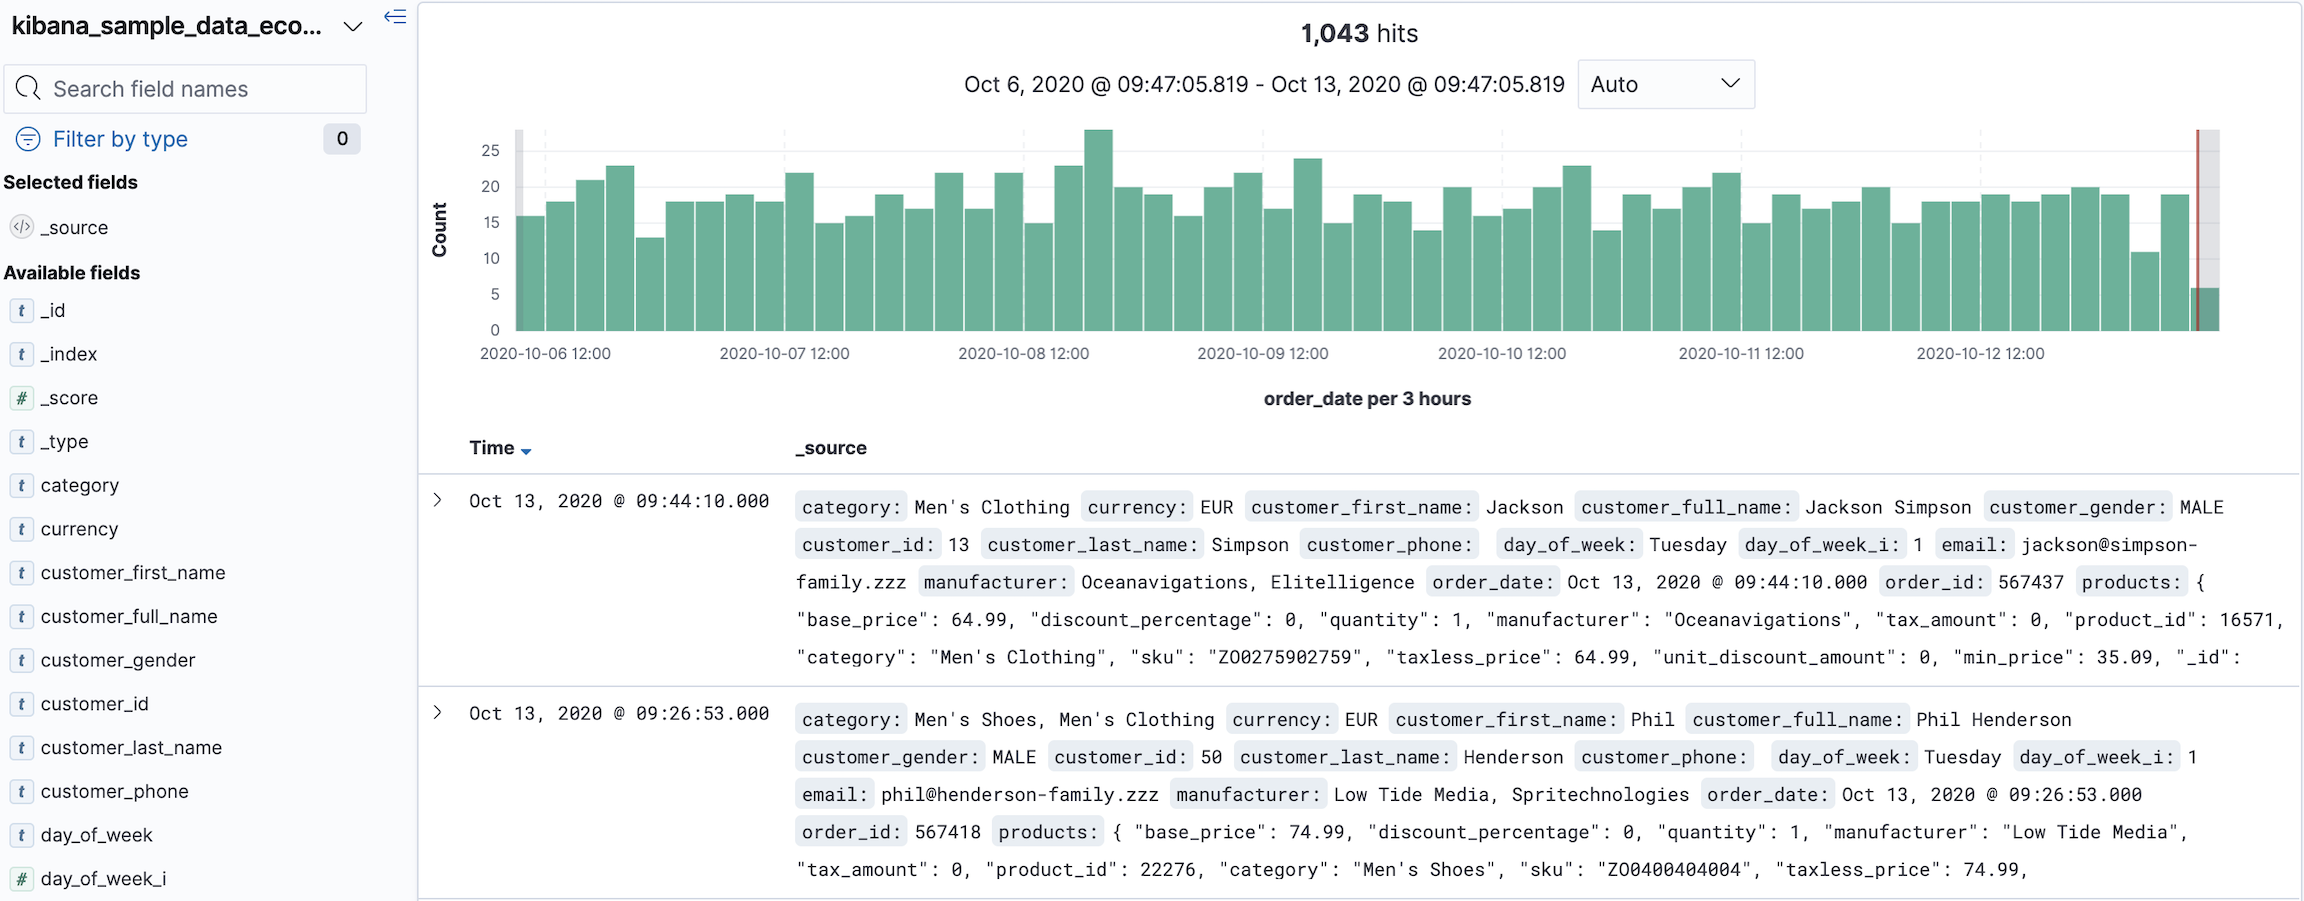Open the Auto interval dropdown
The width and height of the screenshot is (2304, 901).
click(x=1665, y=85)
